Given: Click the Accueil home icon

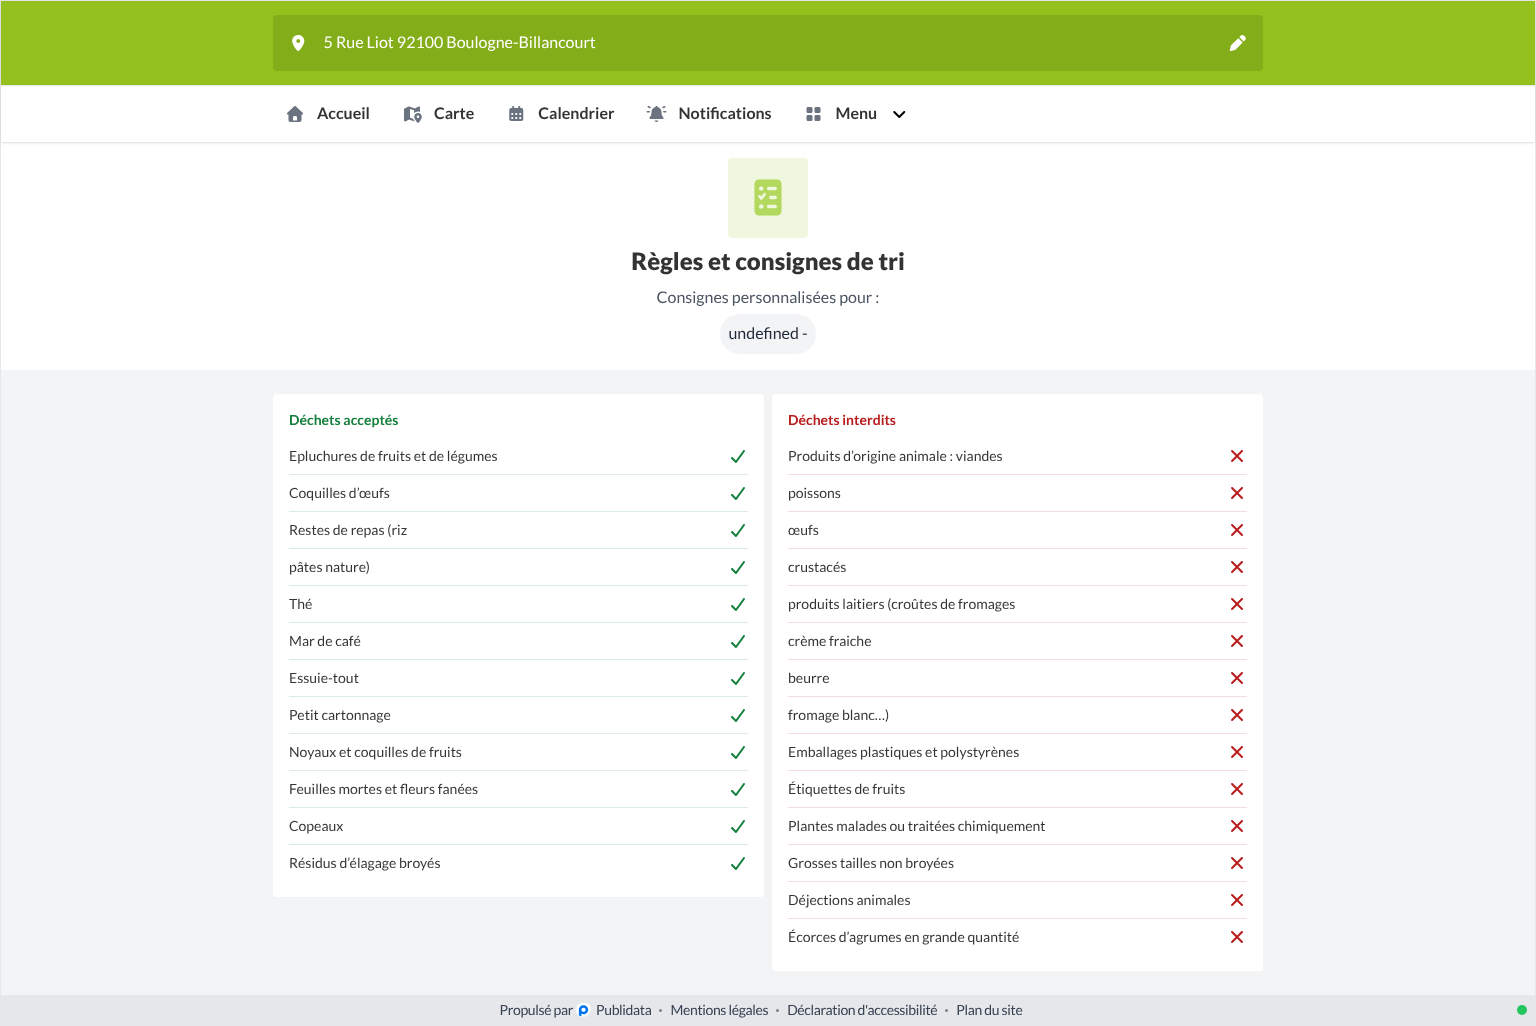Looking at the screenshot, I should (295, 114).
